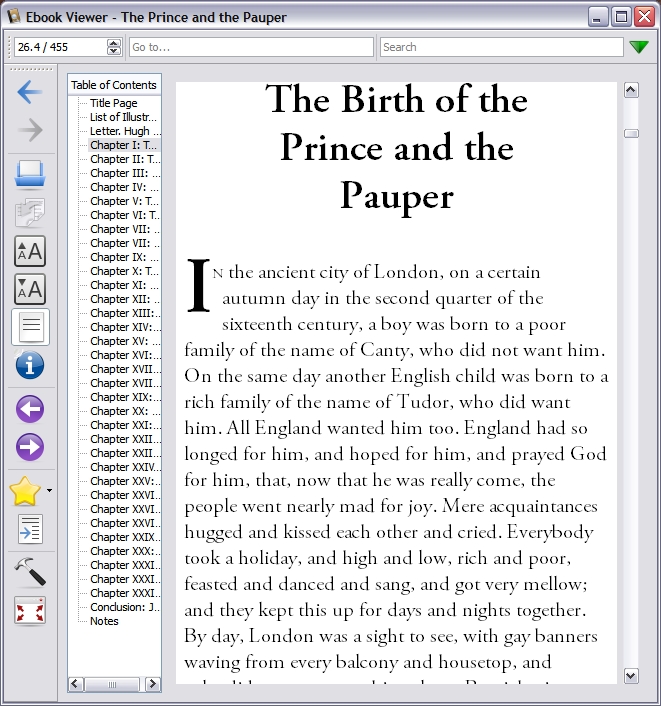Navigate to Chapter XII entry

[125, 299]
